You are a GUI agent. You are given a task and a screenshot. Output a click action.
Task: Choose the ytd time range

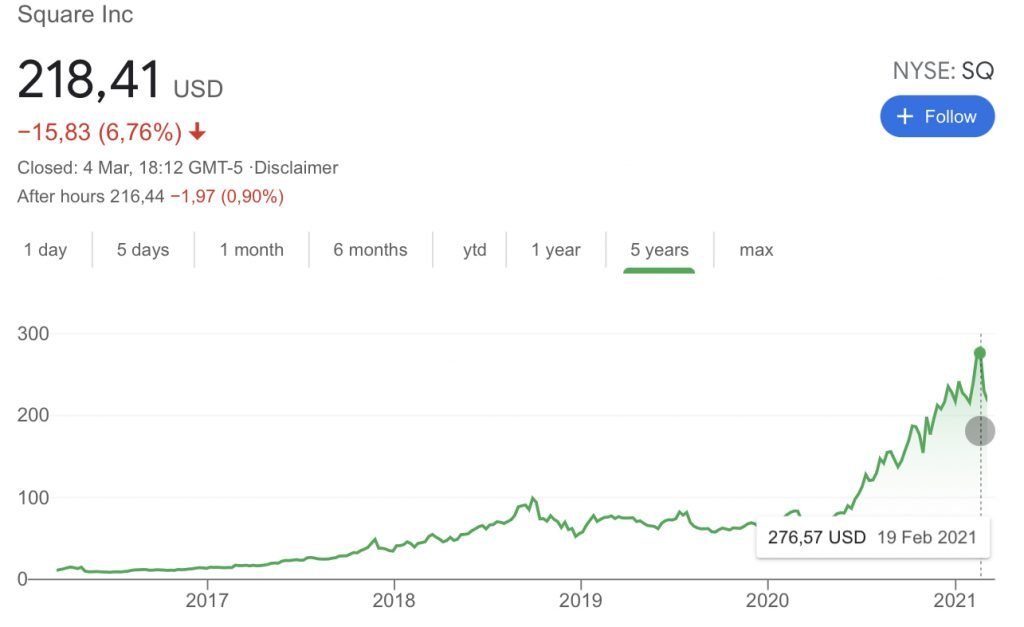(x=474, y=250)
